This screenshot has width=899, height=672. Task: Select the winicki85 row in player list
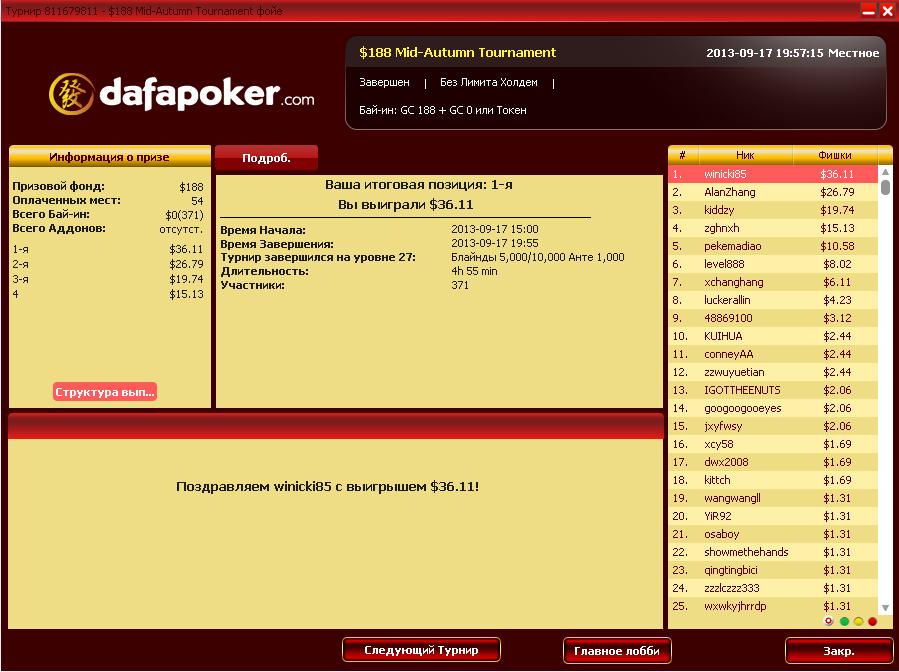point(773,174)
